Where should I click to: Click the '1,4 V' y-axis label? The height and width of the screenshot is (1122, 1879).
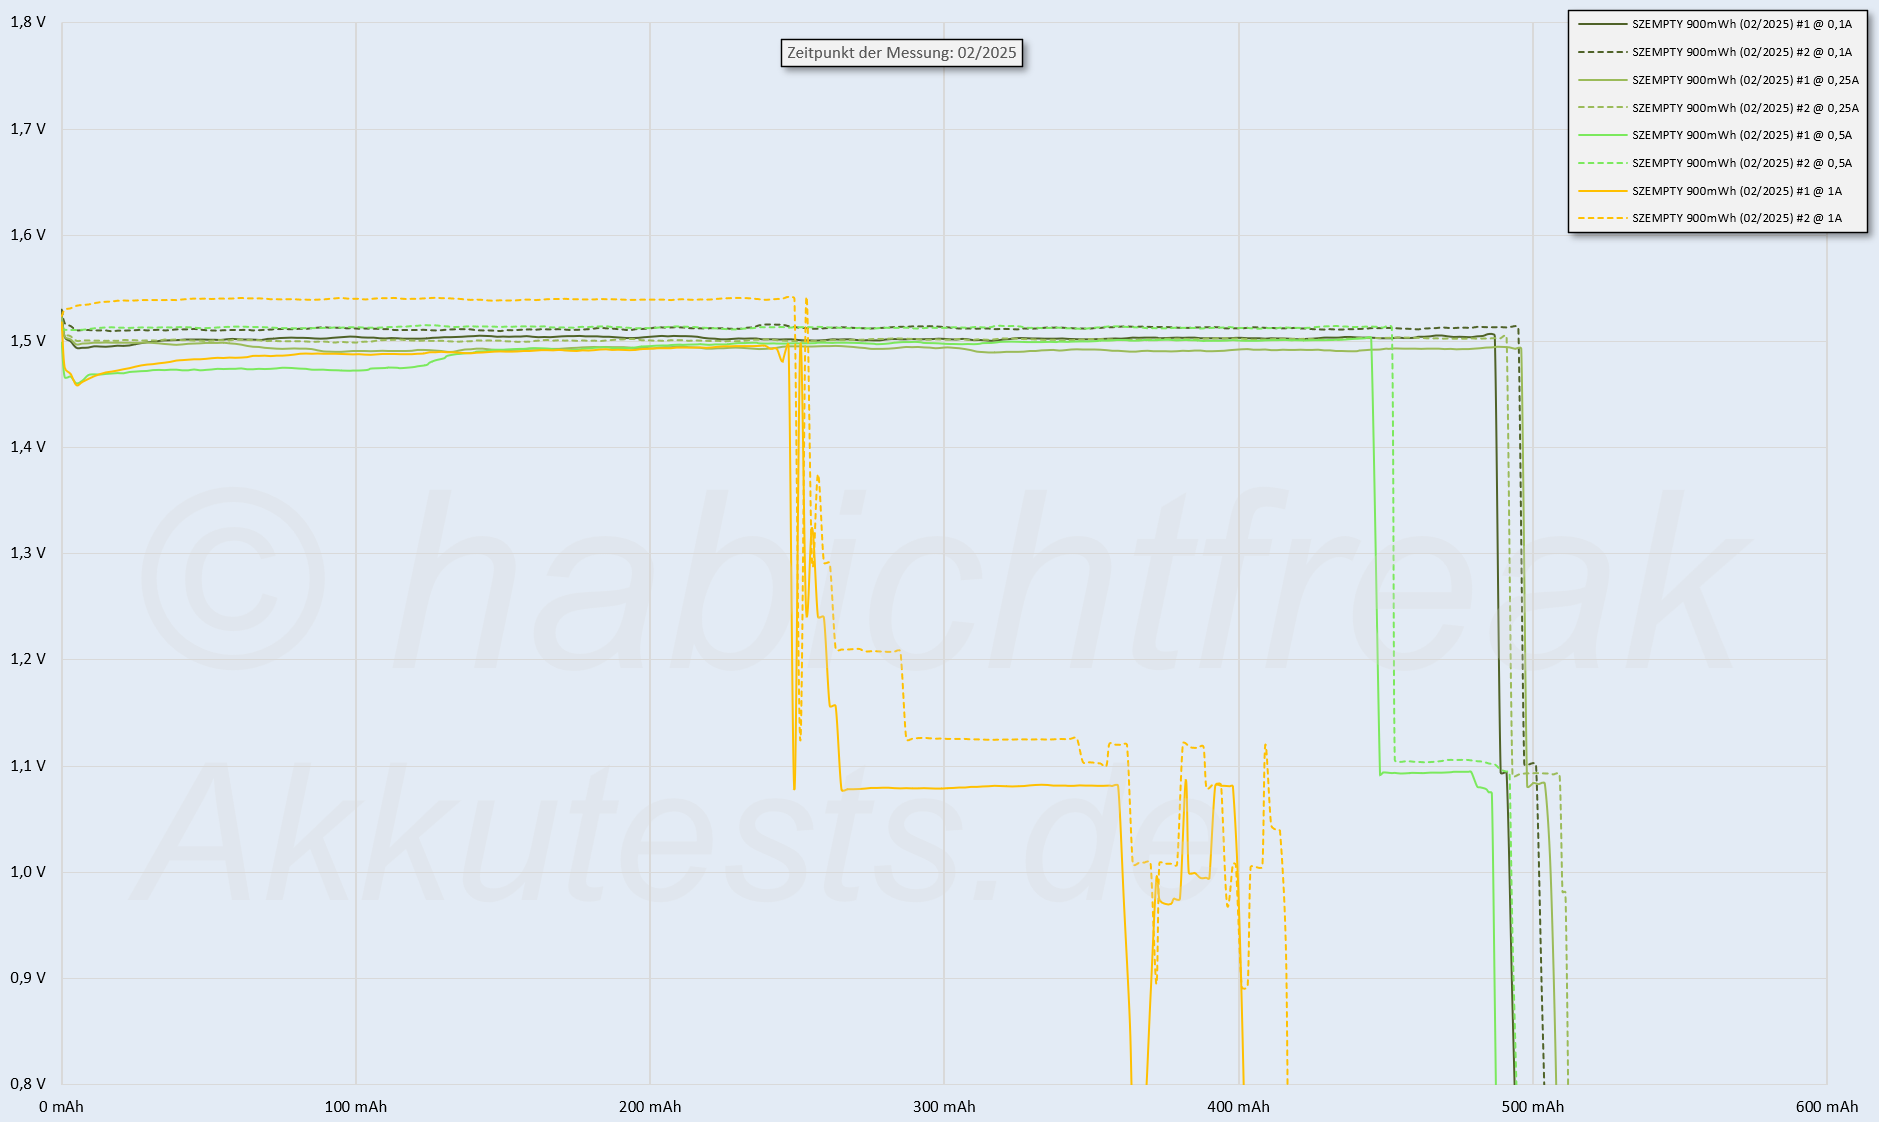pyautogui.click(x=28, y=447)
